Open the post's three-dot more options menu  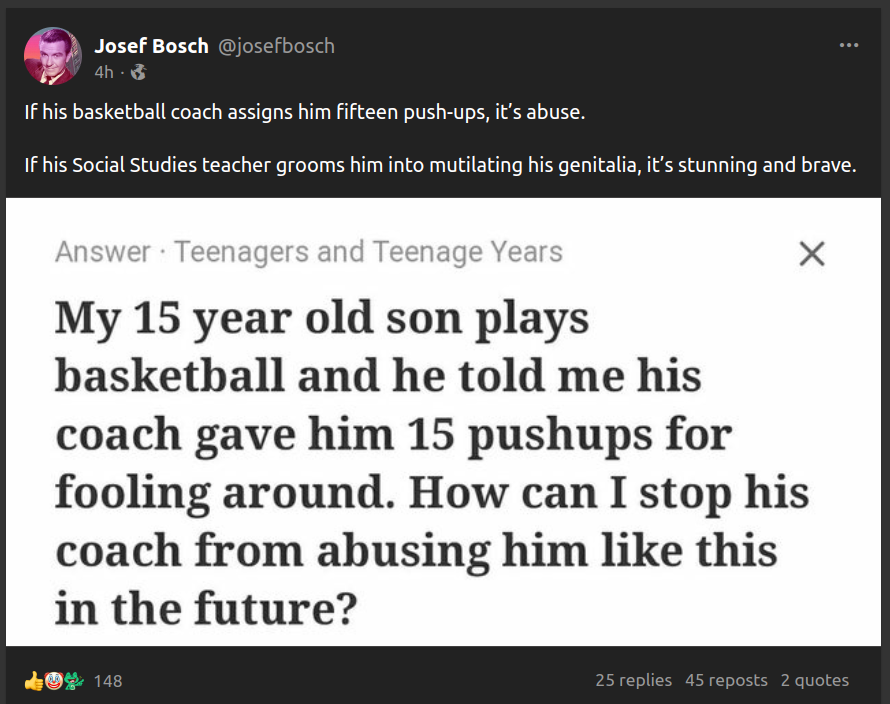tap(849, 45)
